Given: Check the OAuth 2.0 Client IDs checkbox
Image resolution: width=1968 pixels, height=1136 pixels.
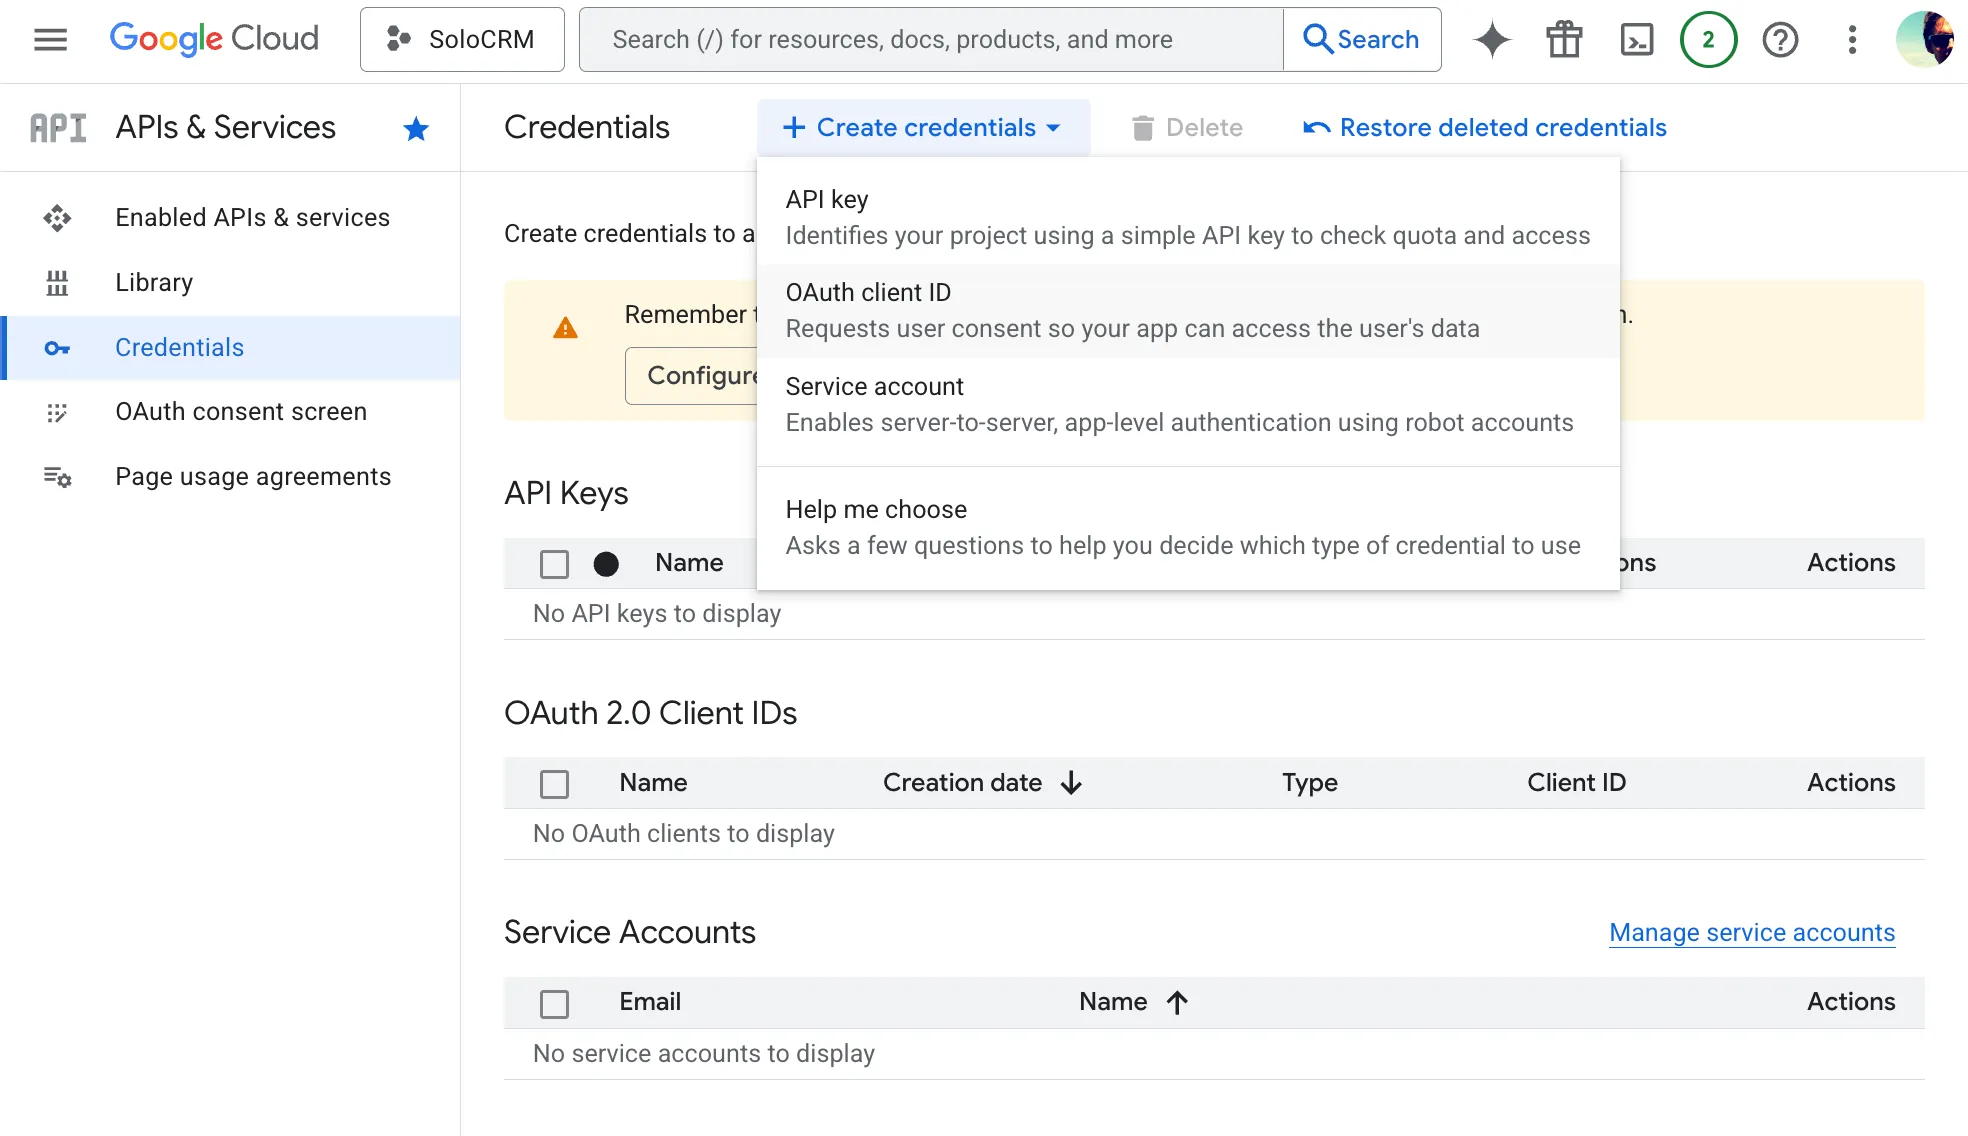Looking at the screenshot, I should pos(554,783).
